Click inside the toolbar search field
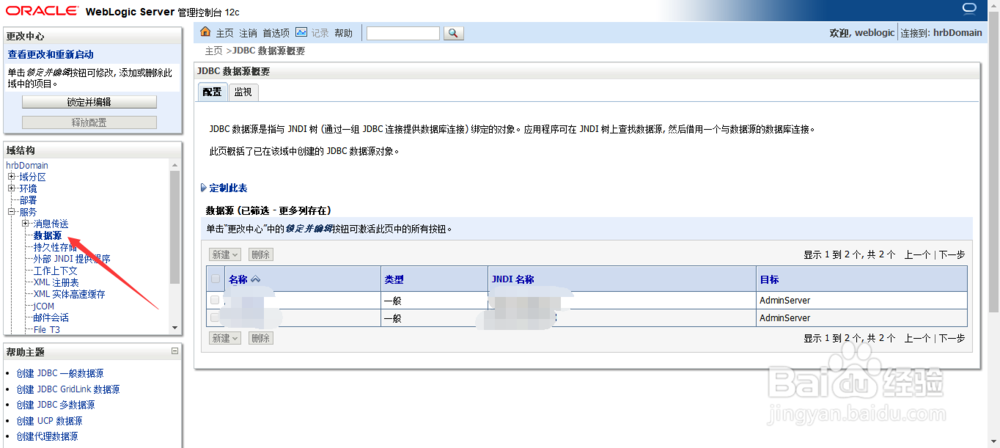Screen dimensions: 1000x448 403,33
